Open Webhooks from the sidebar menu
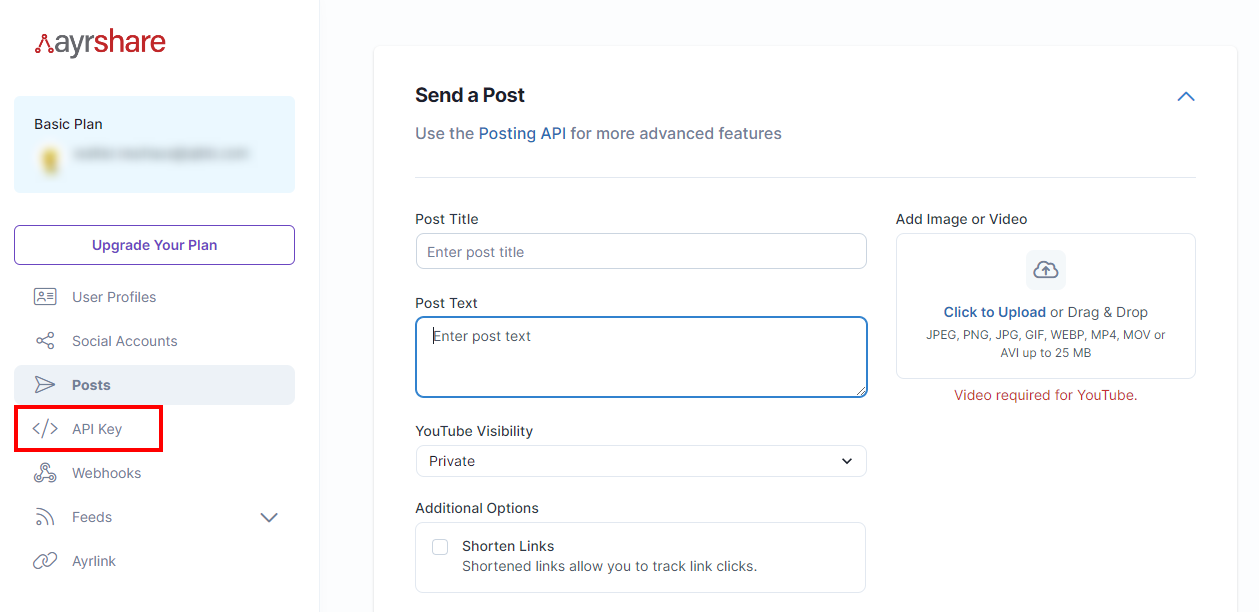The width and height of the screenshot is (1259, 612). pyautogui.click(x=106, y=473)
